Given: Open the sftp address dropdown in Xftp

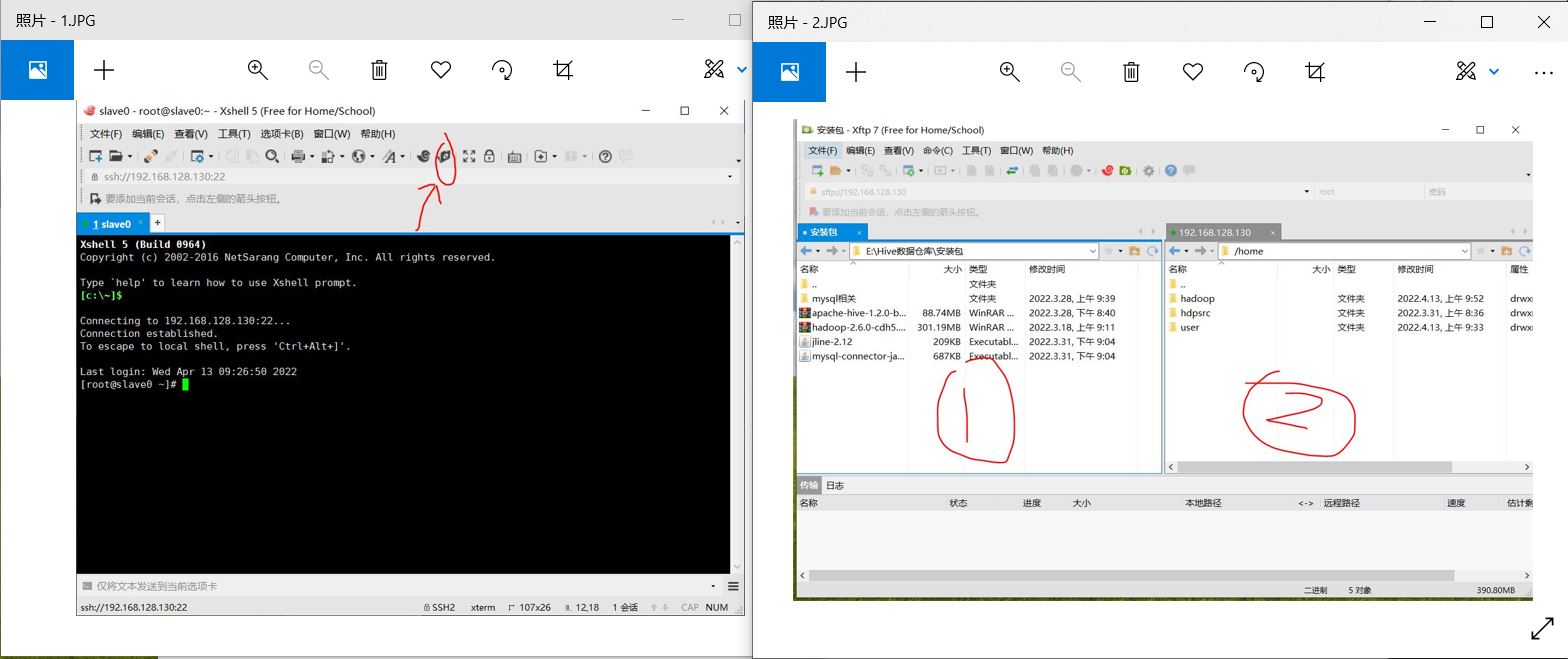Looking at the screenshot, I should [1306, 192].
